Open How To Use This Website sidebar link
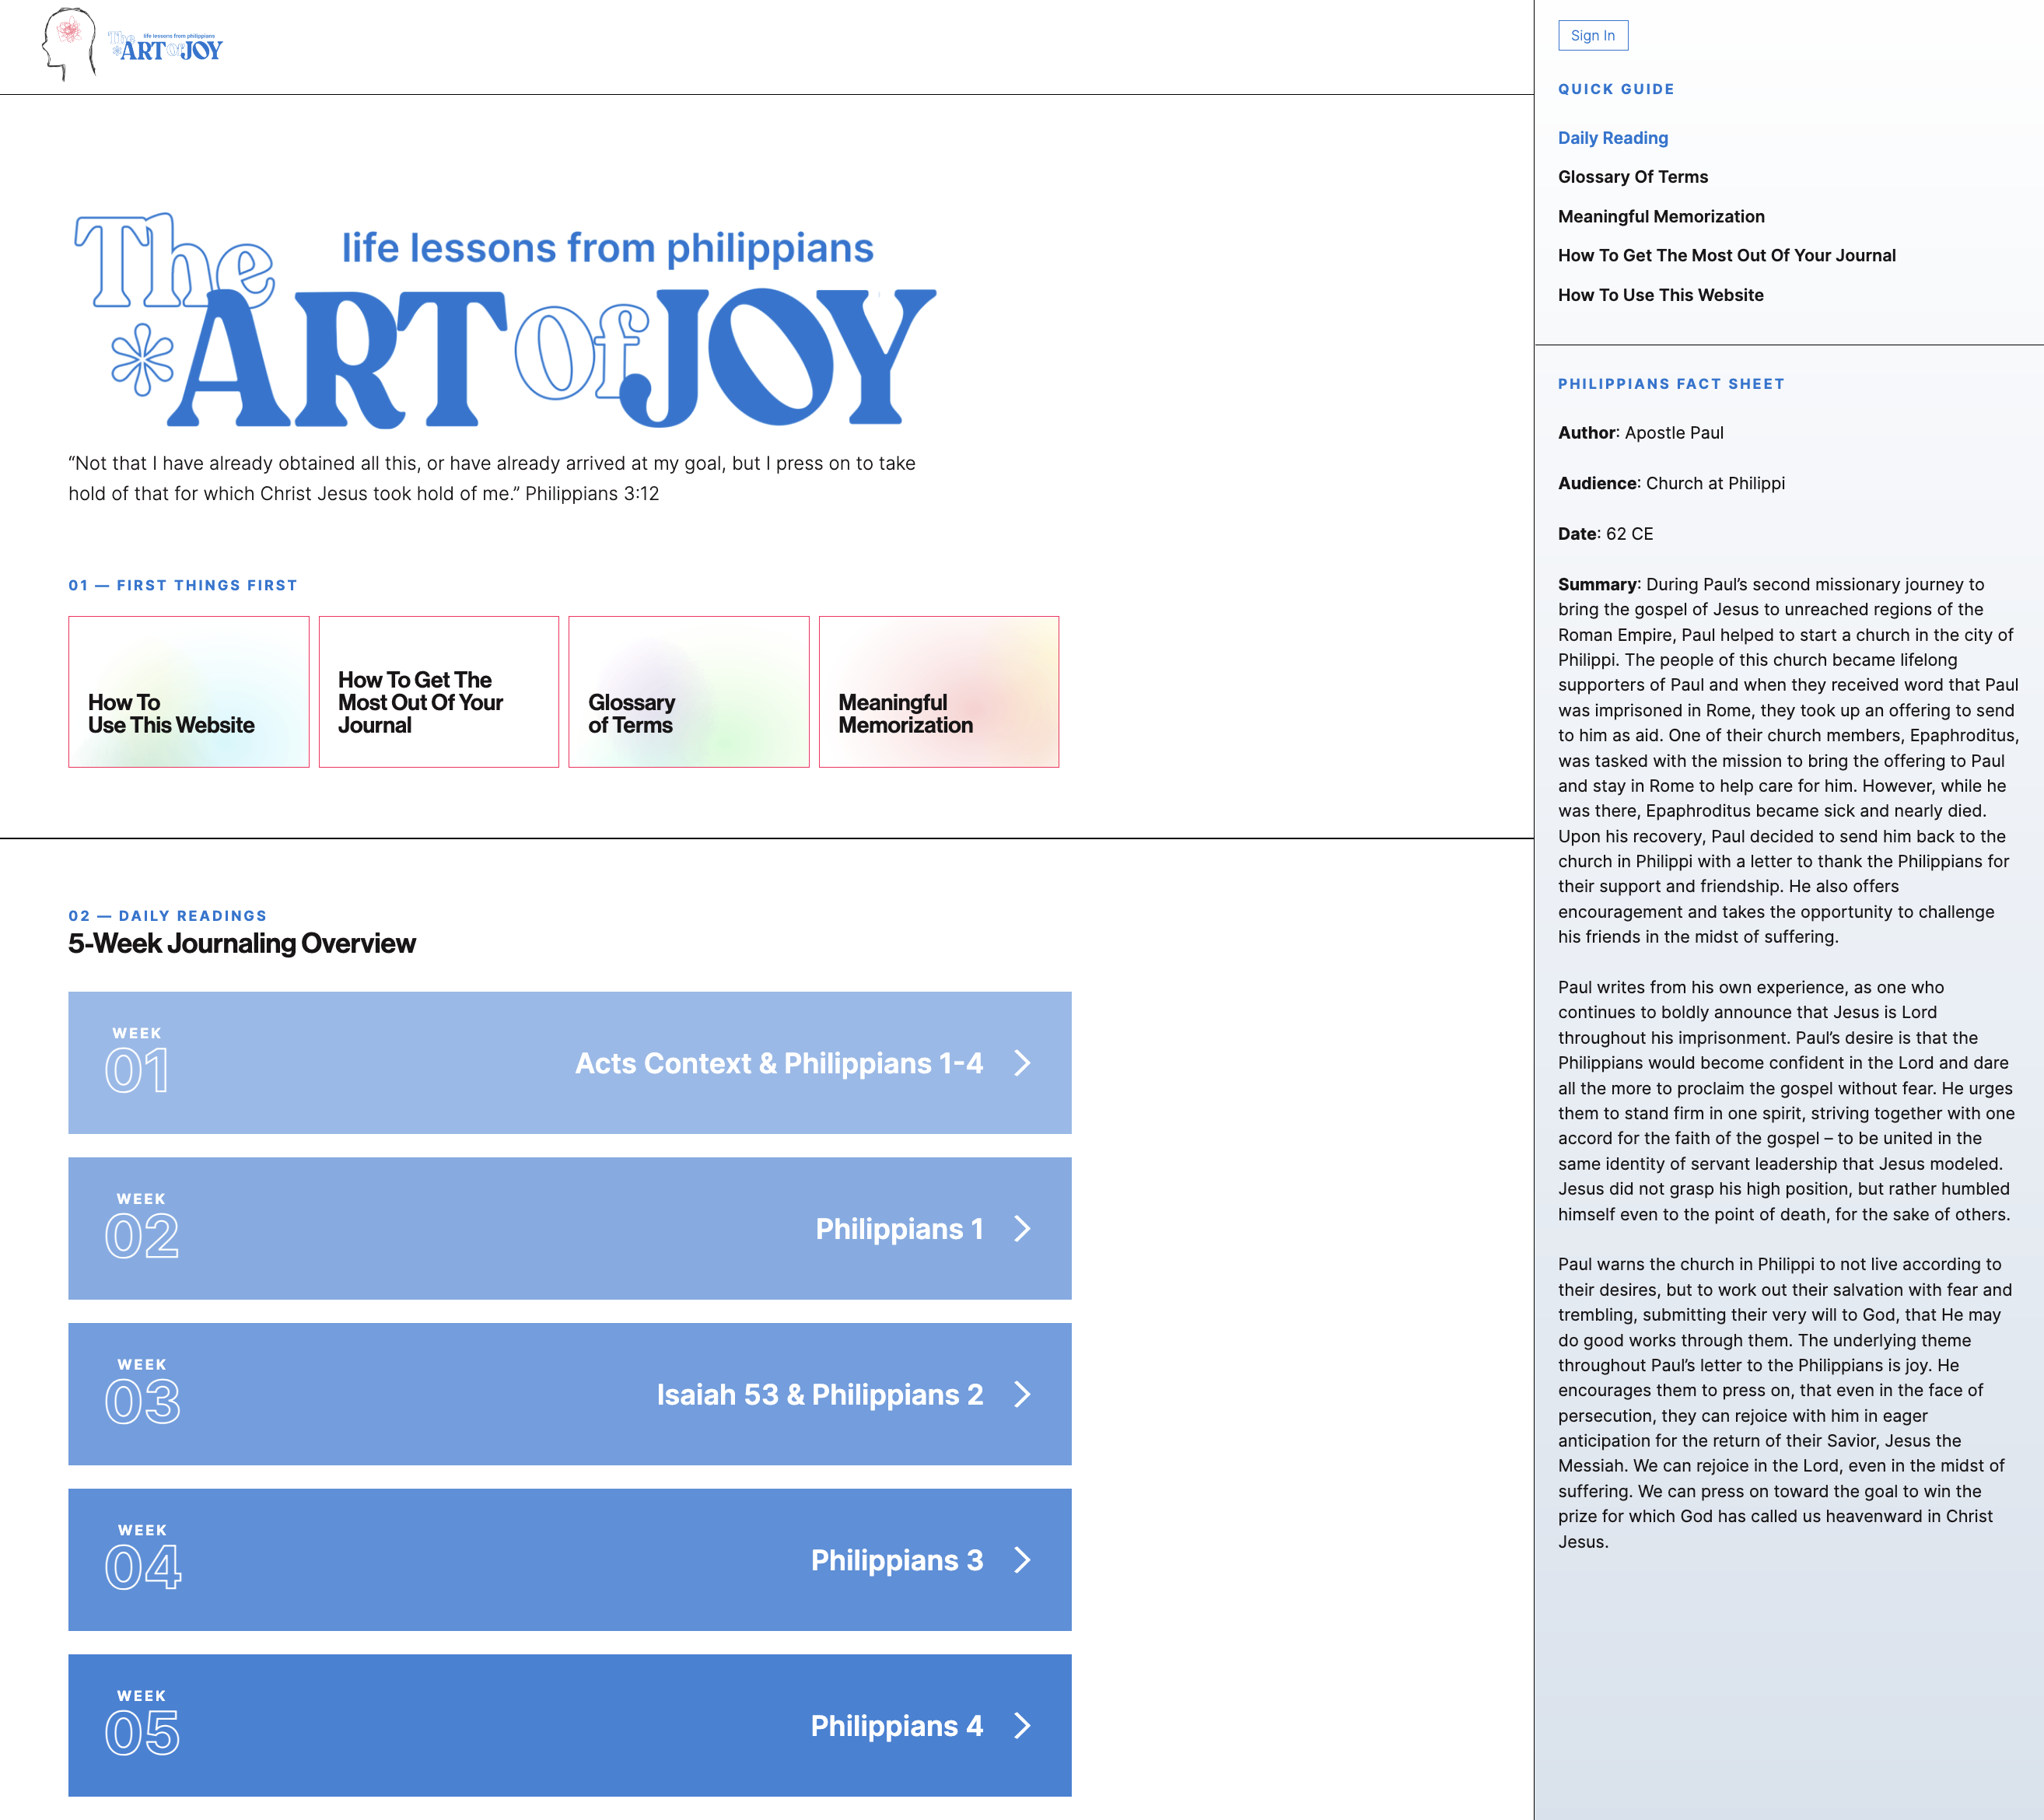This screenshot has width=2044, height=1820. (1660, 295)
